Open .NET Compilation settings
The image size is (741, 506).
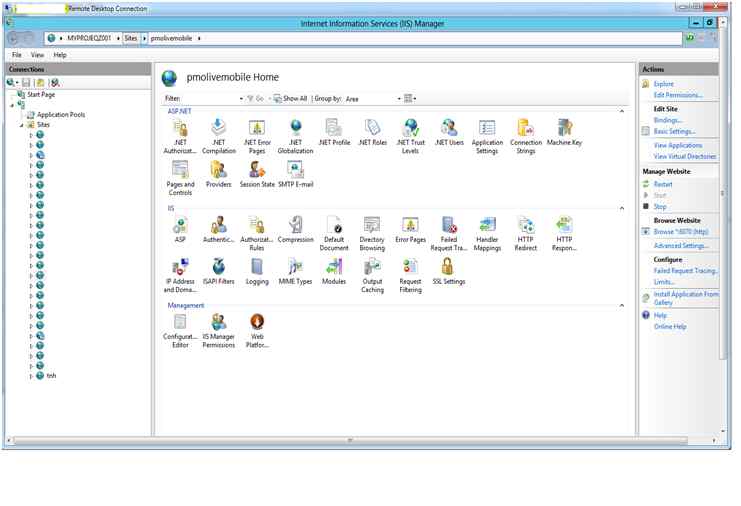click(x=218, y=137)
